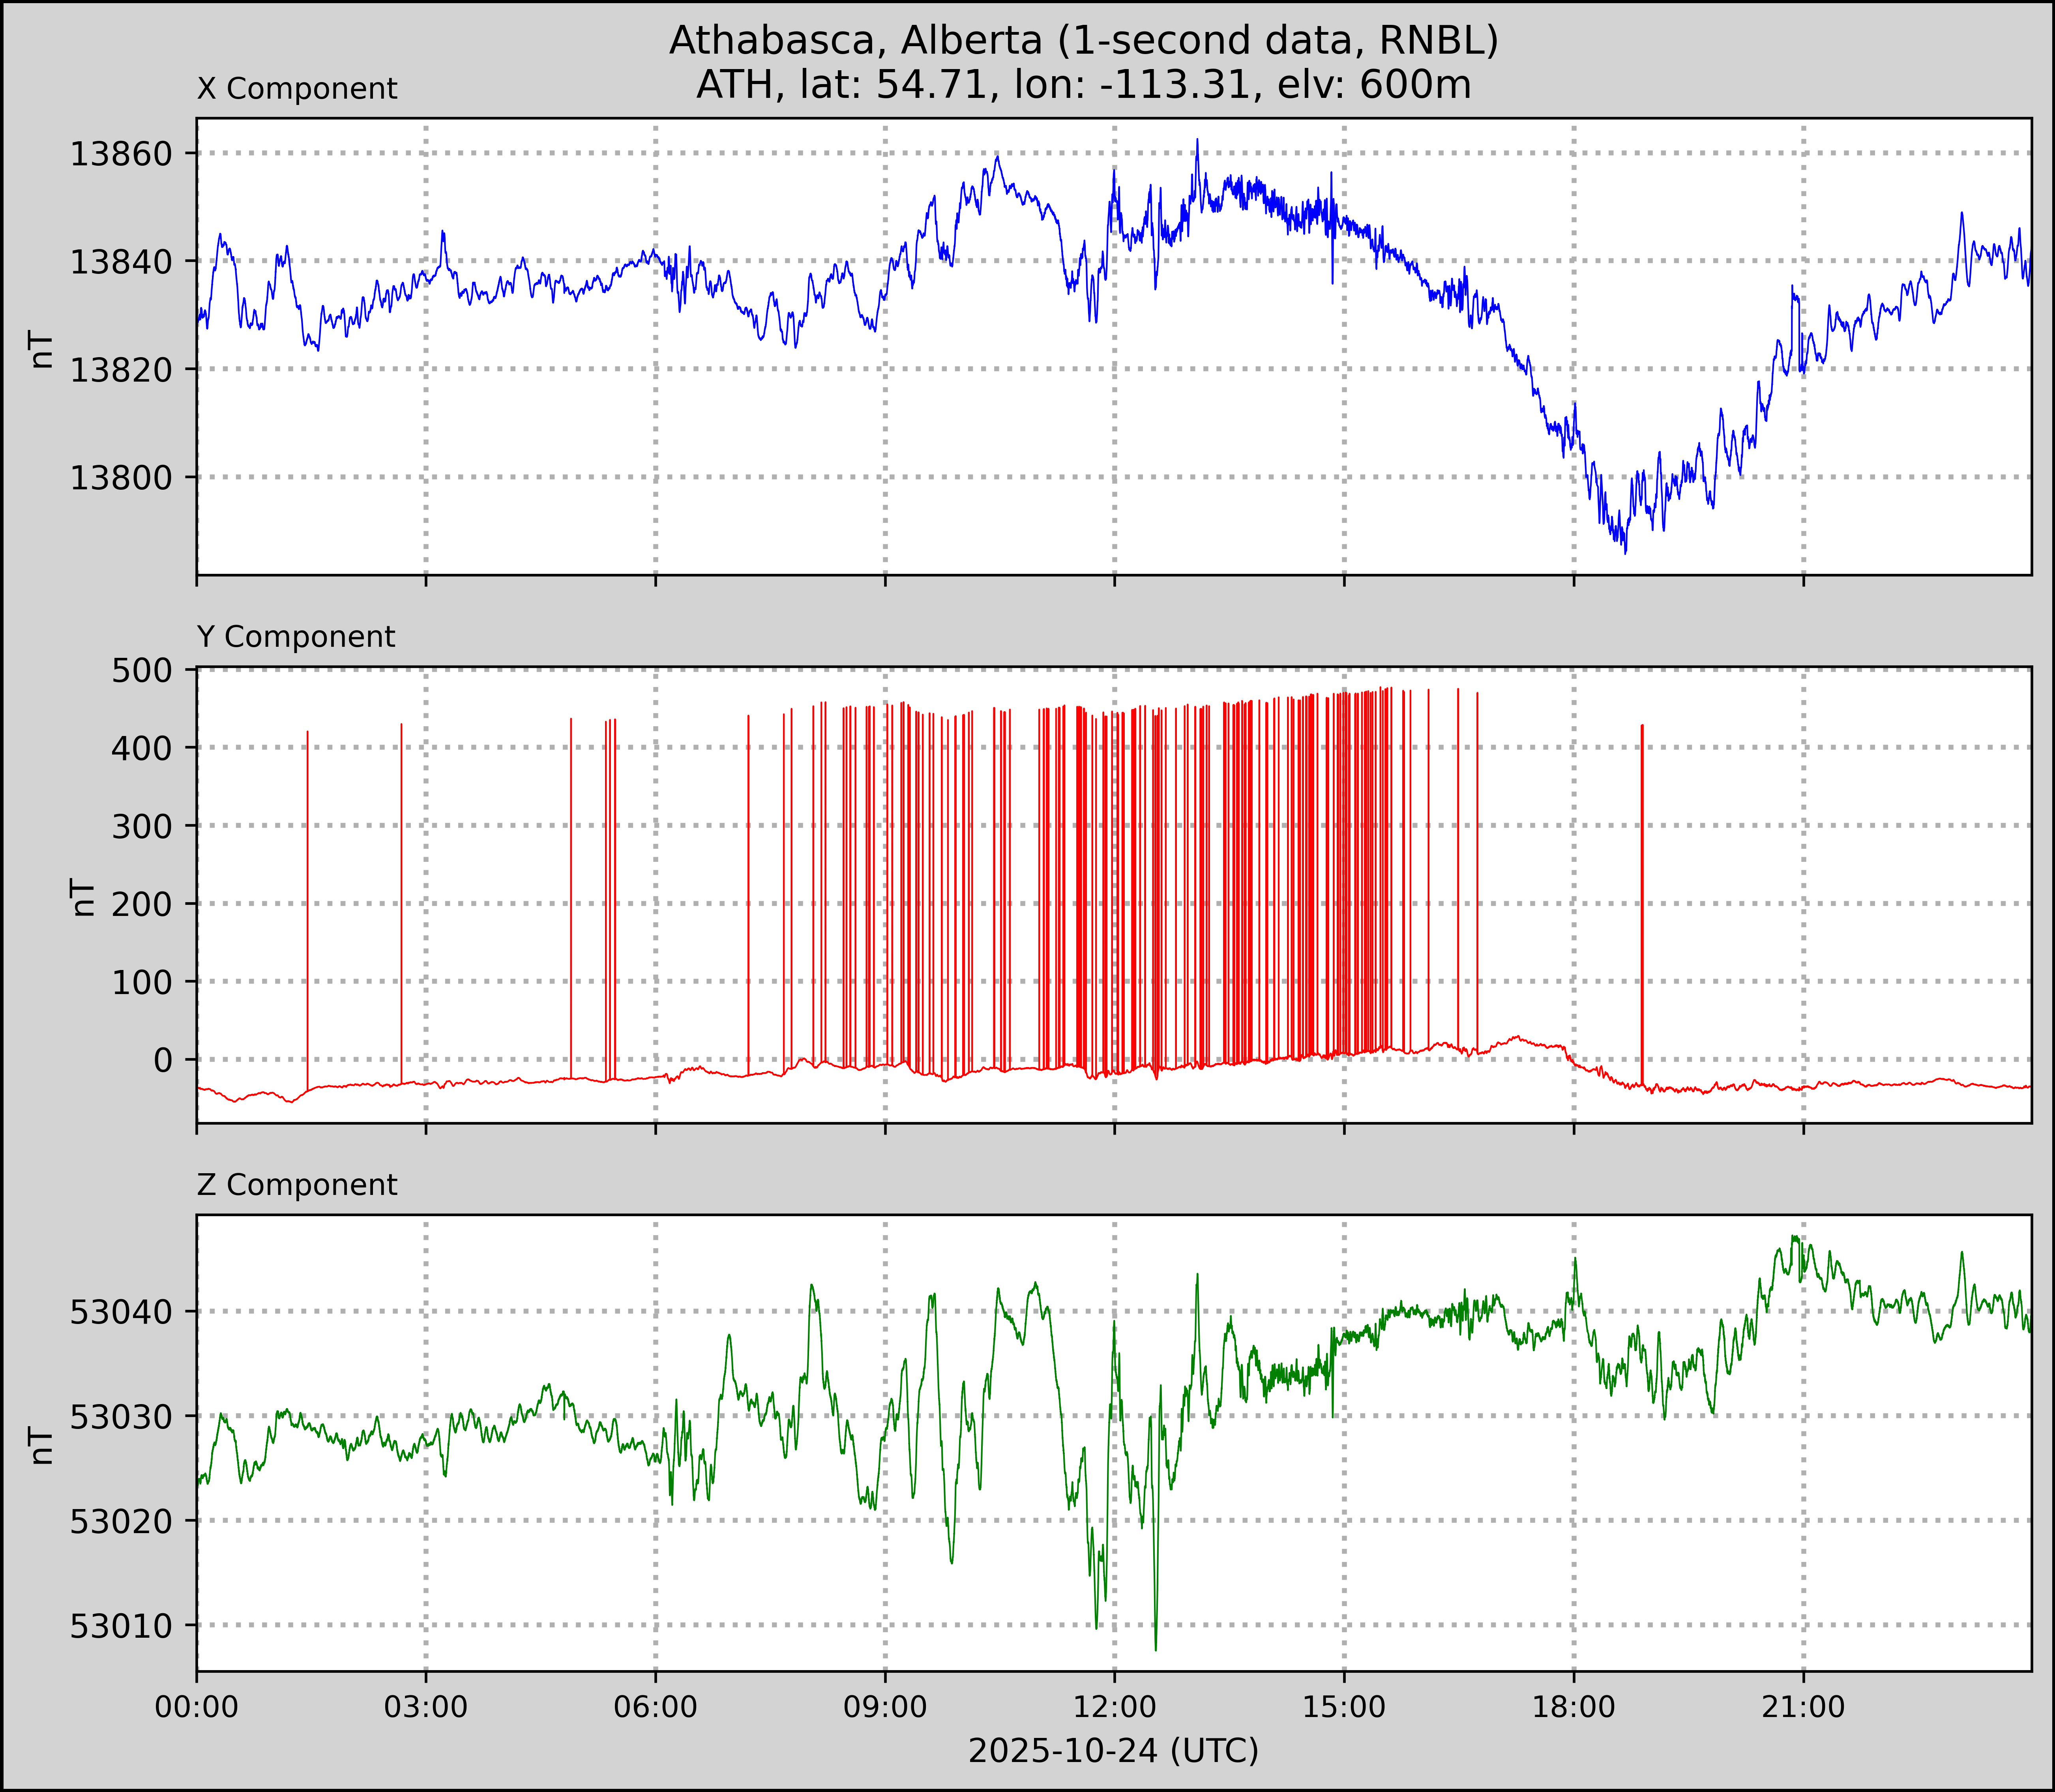Click the 'Z Component' panel label
Viewport: 2055px width, 1792px height.
[x=297, y=1185]
